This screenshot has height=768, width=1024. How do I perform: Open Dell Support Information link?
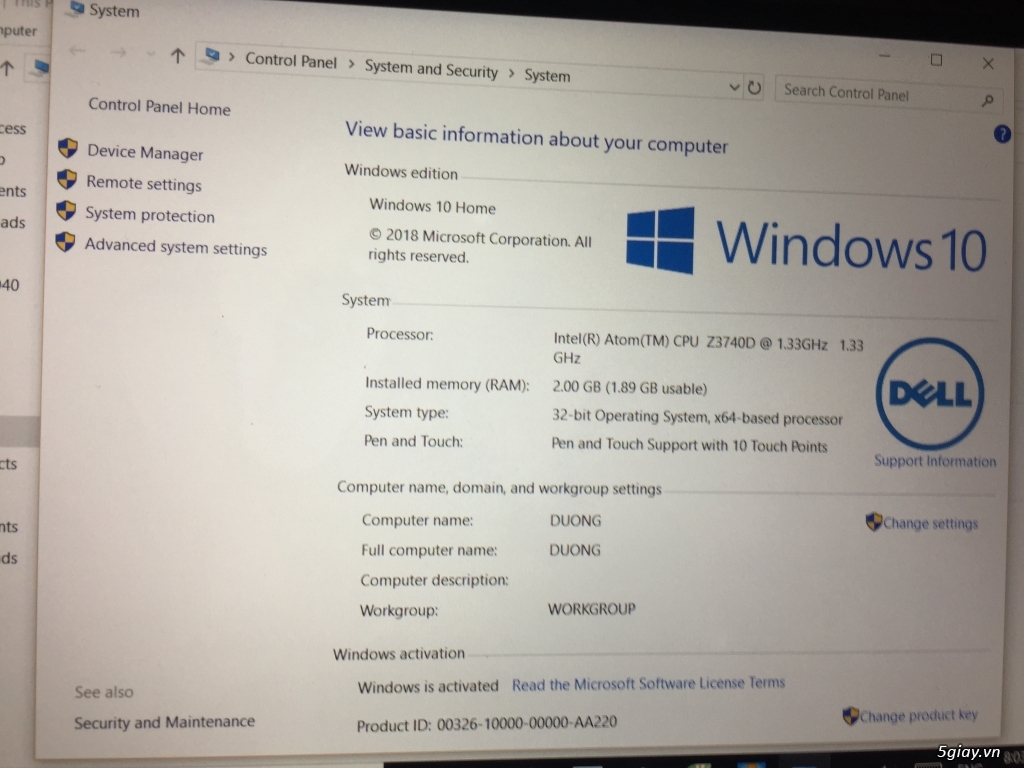pyautogui.click(x=935, y=461)
